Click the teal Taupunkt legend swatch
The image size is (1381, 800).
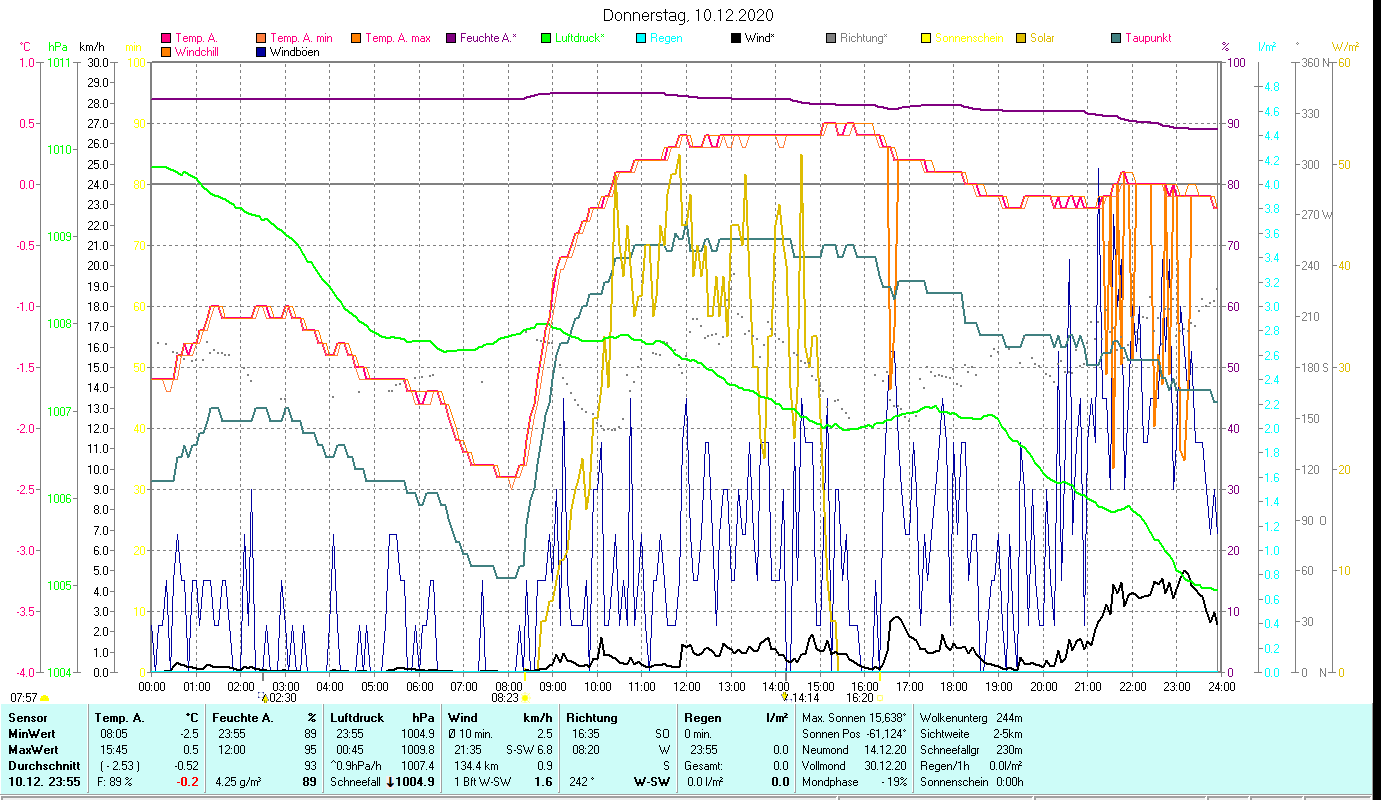(x=1115, y=38)
